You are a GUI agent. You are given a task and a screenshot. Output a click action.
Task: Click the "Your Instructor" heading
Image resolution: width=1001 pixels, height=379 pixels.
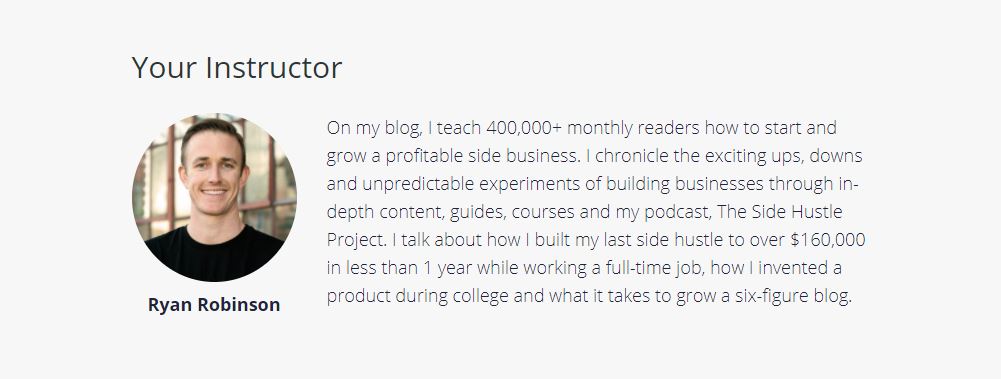coord(237,68)
